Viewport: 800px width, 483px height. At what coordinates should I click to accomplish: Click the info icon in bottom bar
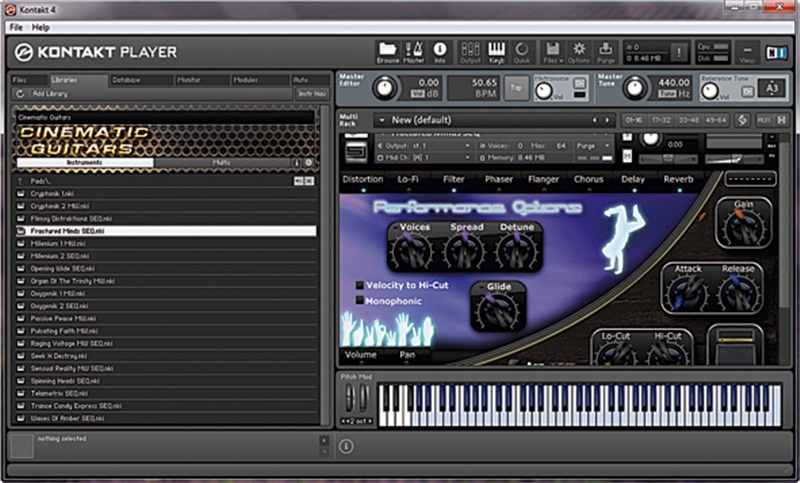click(x=345, y=446)
